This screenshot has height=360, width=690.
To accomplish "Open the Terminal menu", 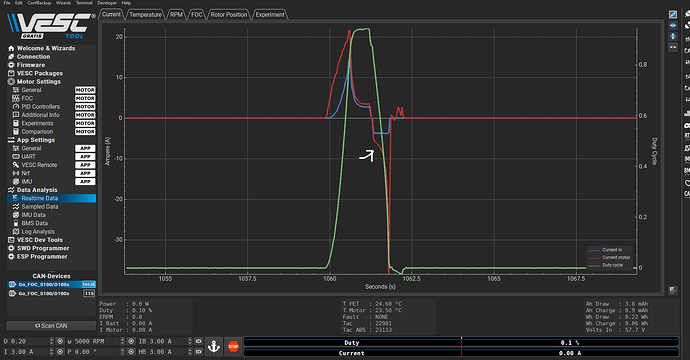I will (84, 3).
